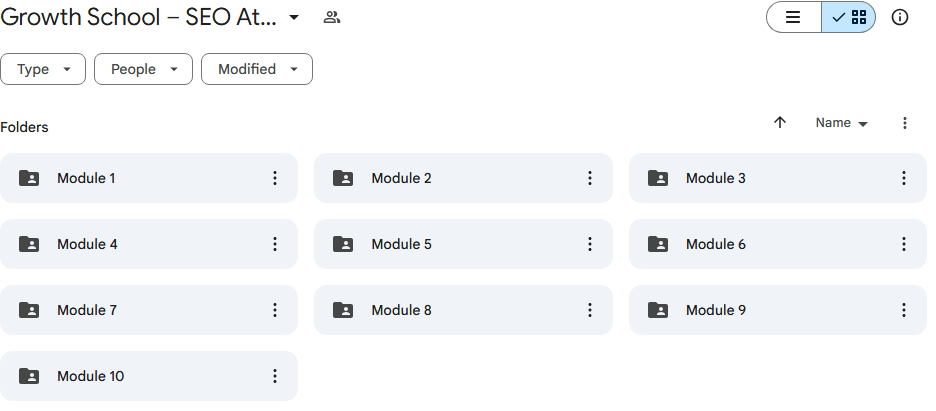The width and height of the screenshot is (936, 411).
Task: Select the Module 7 folder
Action: [149, 310]
